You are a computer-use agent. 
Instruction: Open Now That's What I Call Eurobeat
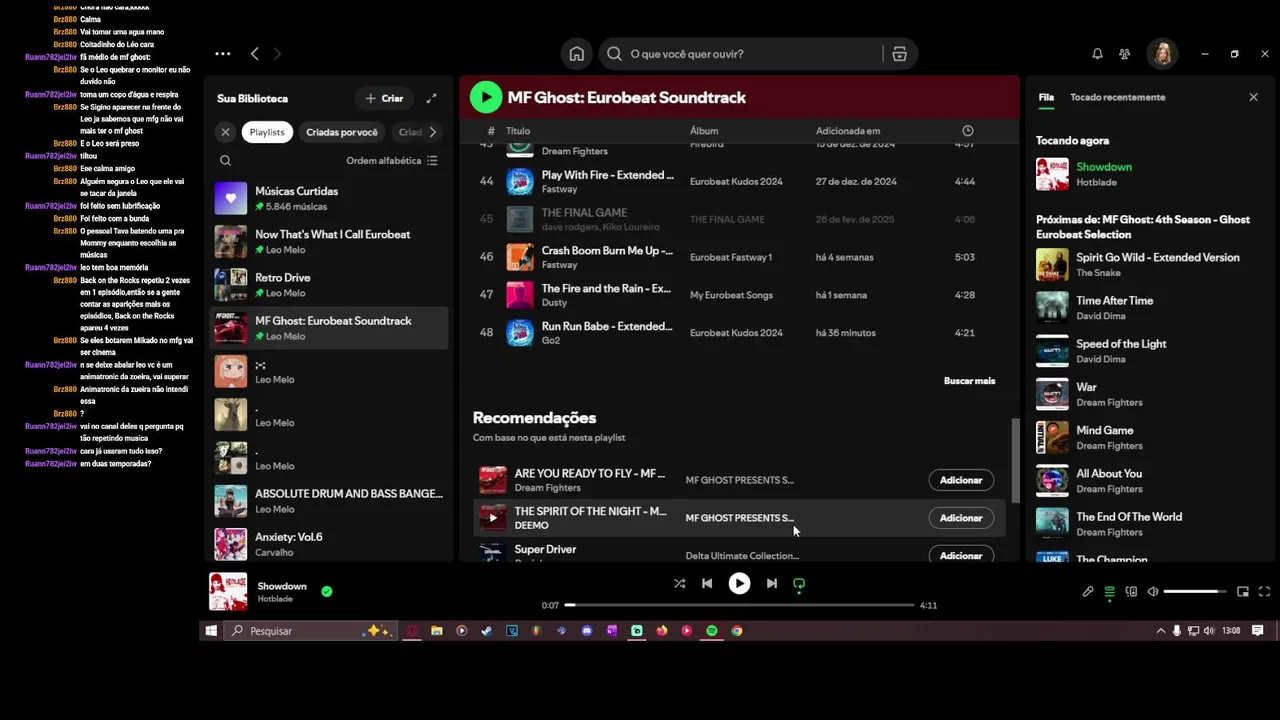330,241
